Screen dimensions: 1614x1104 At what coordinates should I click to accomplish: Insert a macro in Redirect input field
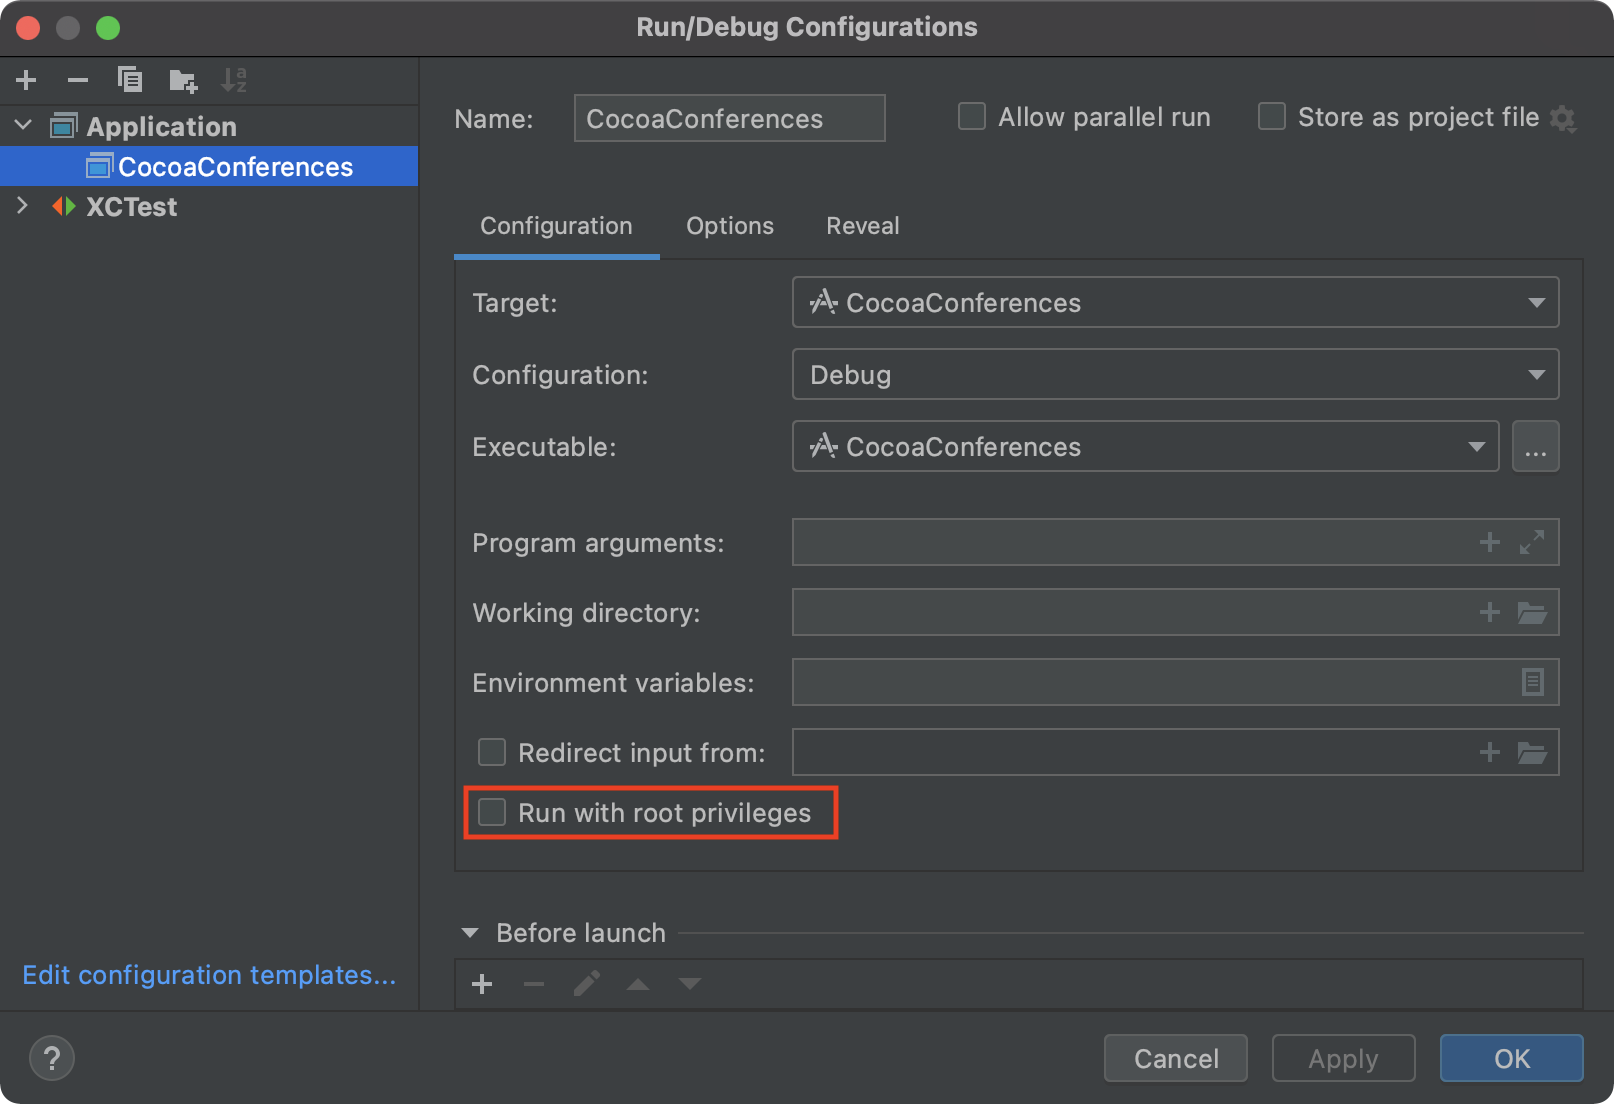click(x=1490, y=752)
